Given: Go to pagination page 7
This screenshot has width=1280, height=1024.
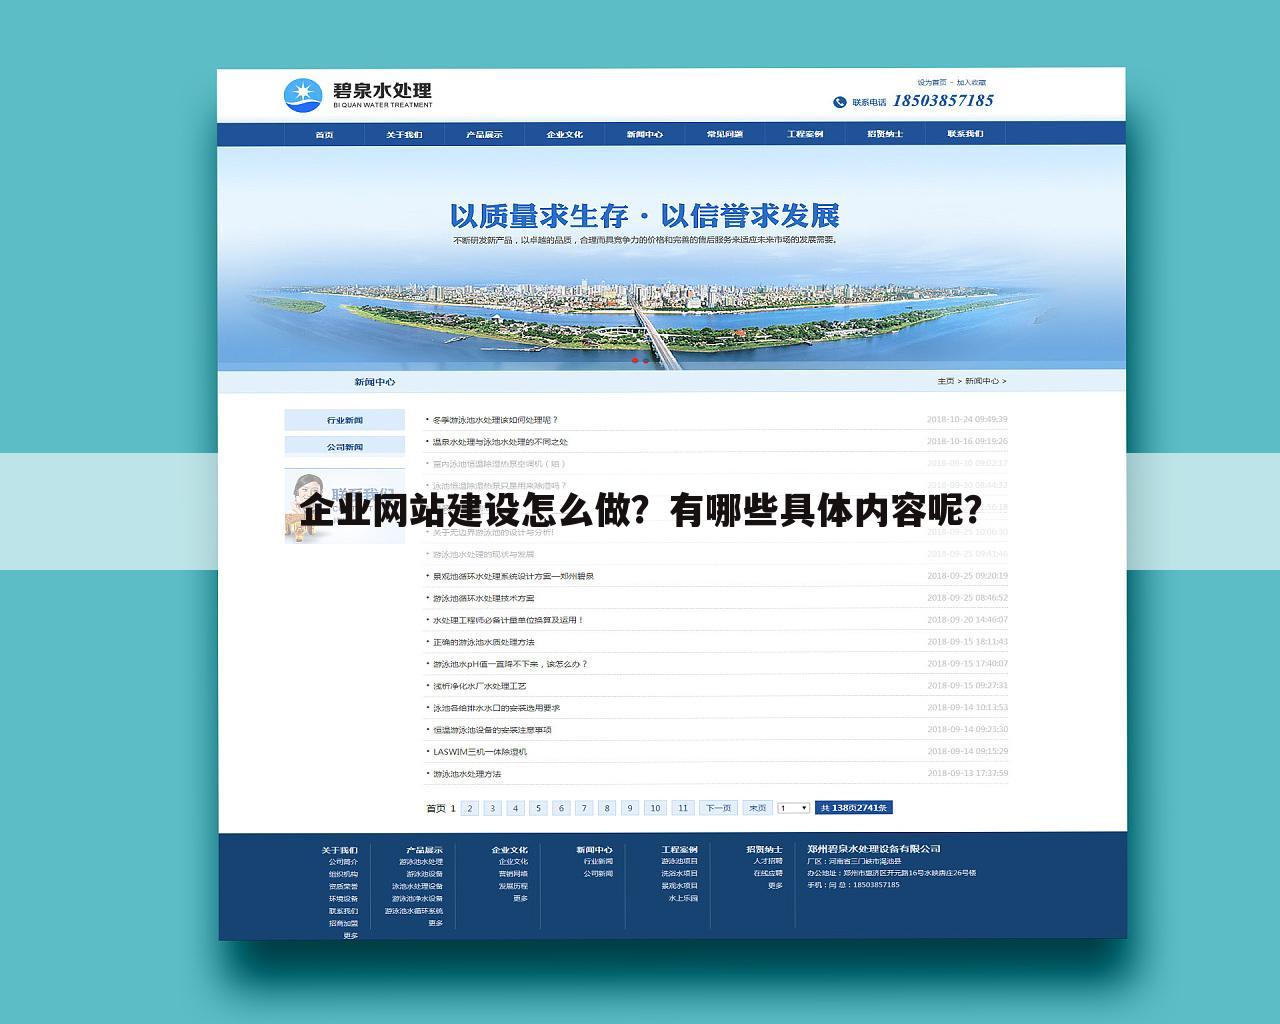Looking at the screenshot, I should pyautogui.click(x=584, y=808).
